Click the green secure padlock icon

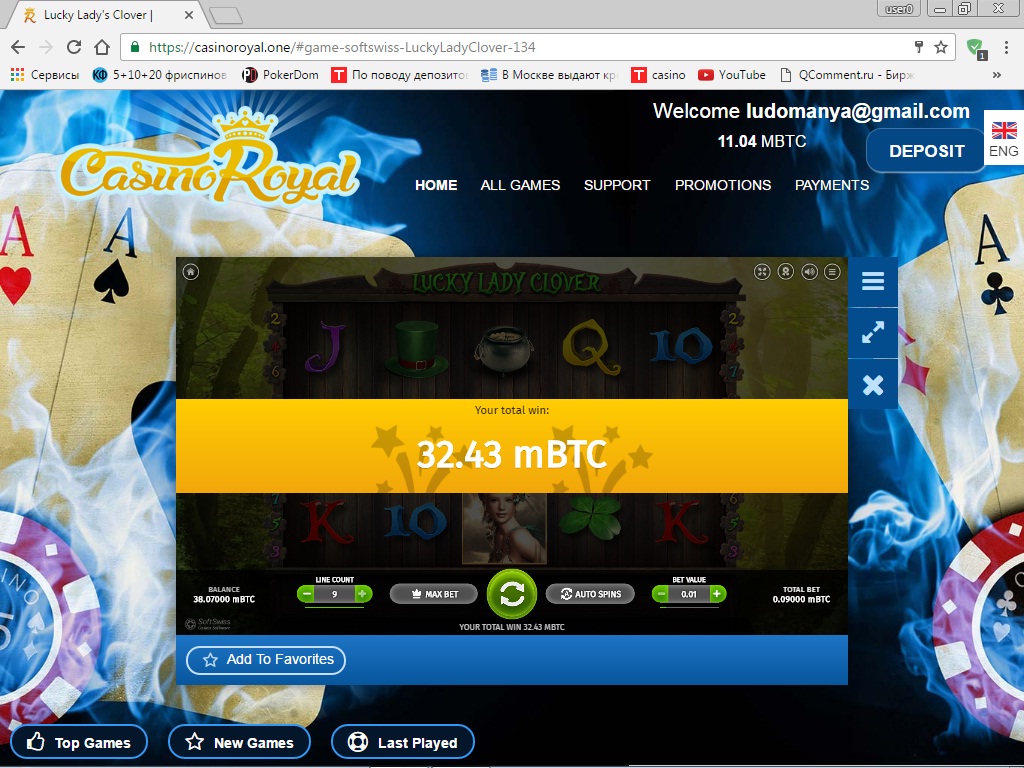(135, 47)
